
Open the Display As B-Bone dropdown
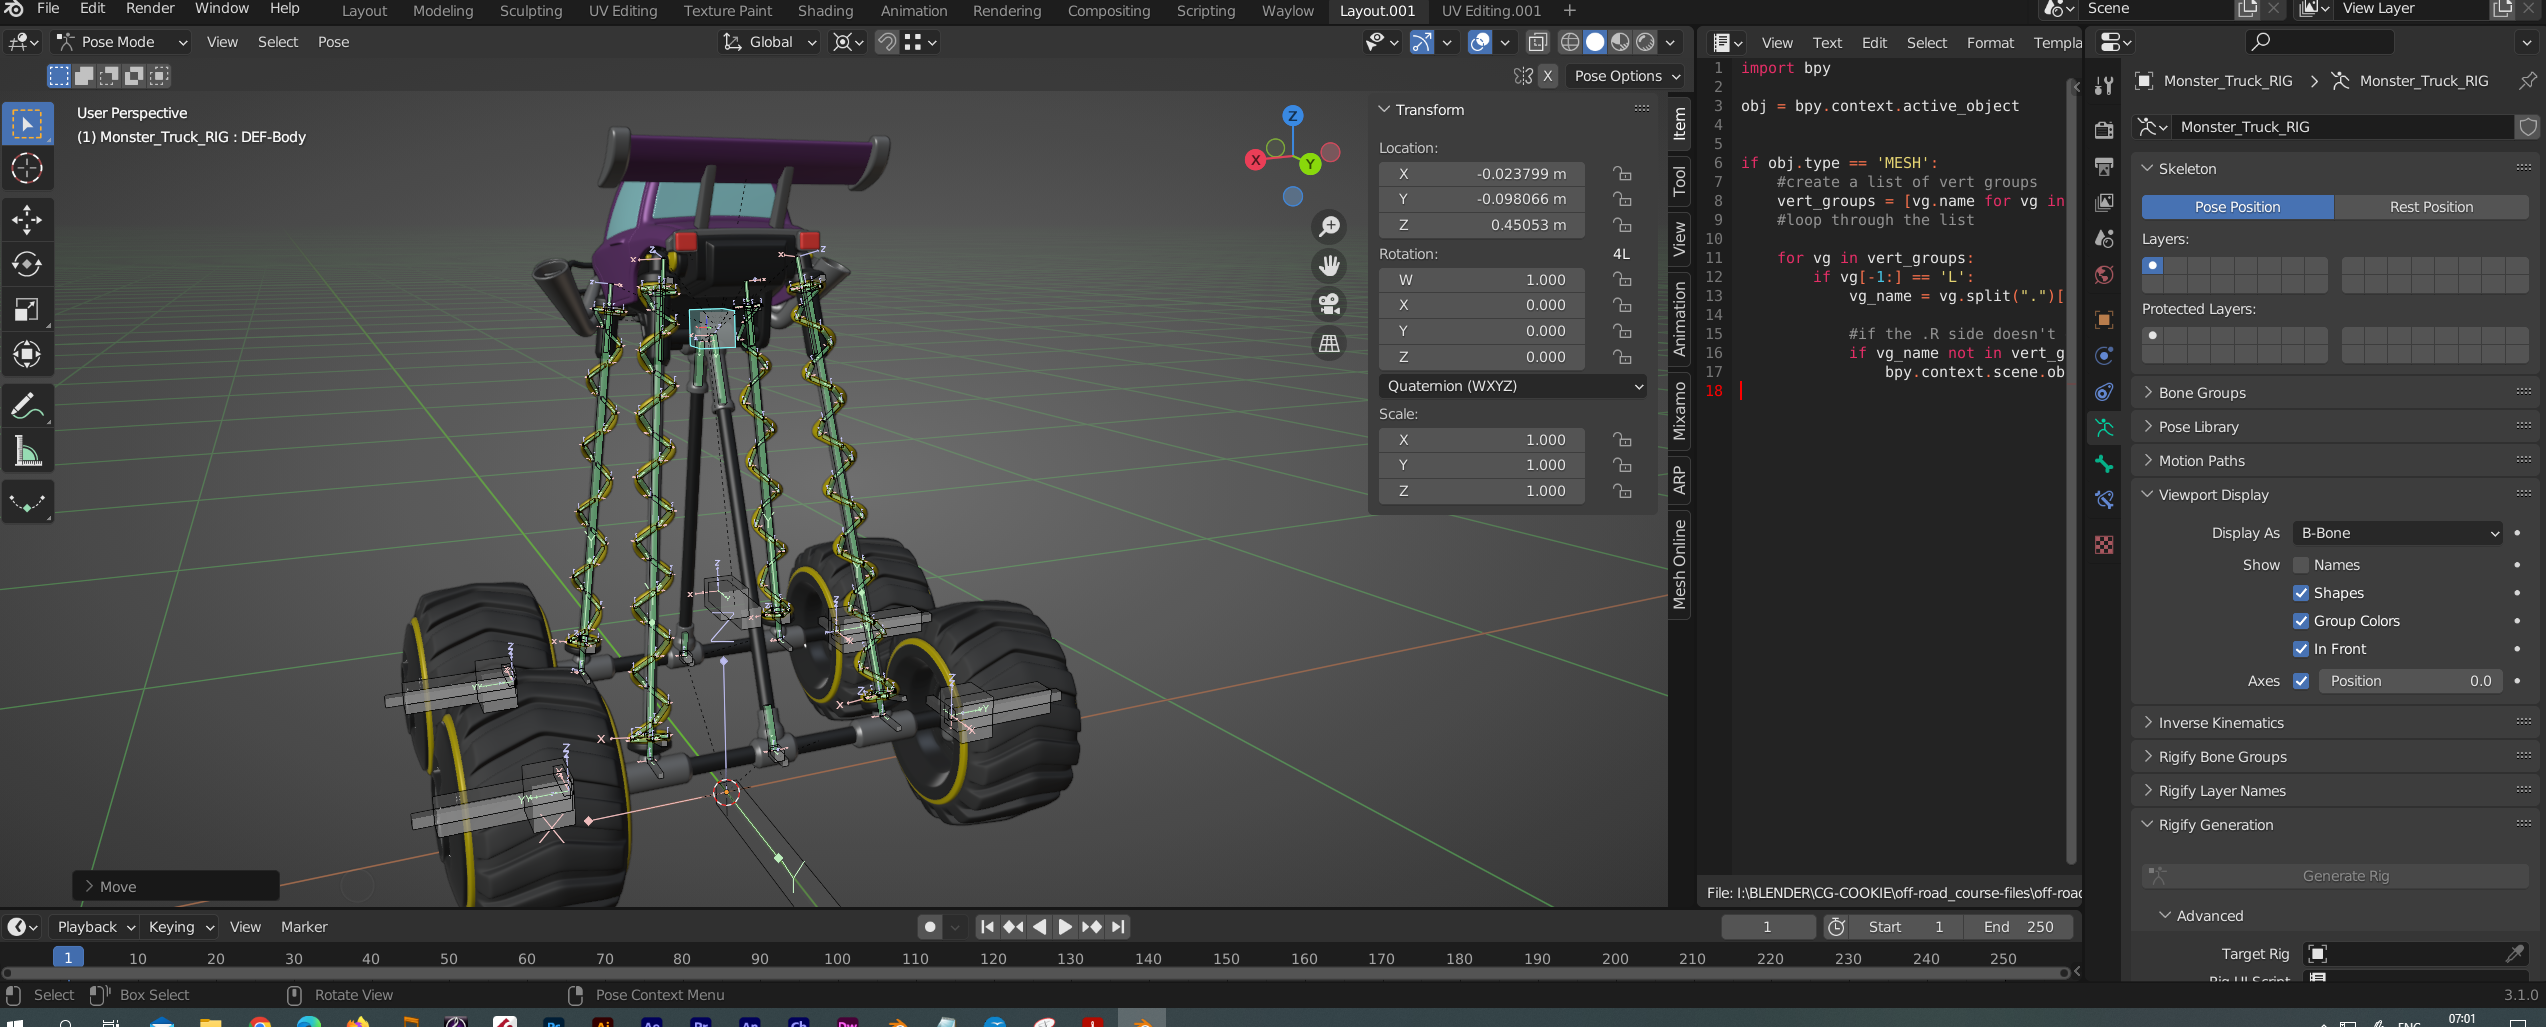tap(2397, 533)
